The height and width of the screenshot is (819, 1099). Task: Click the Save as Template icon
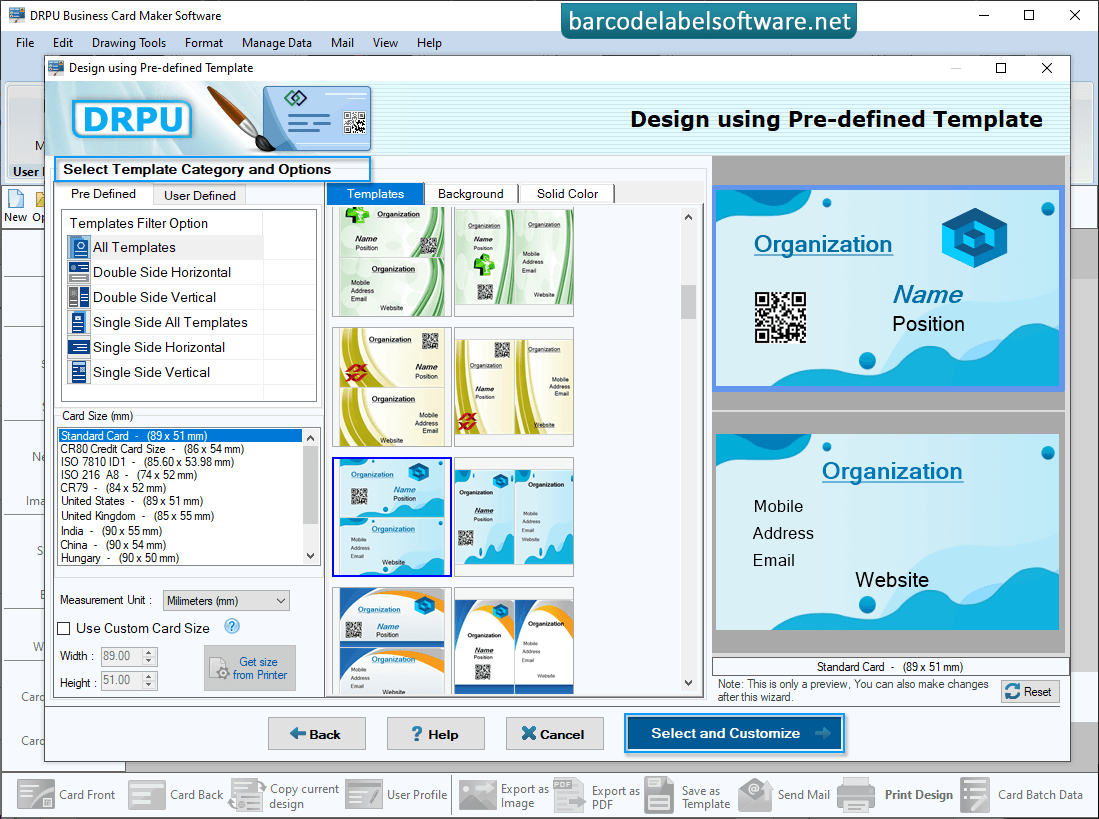coord(659,795)
